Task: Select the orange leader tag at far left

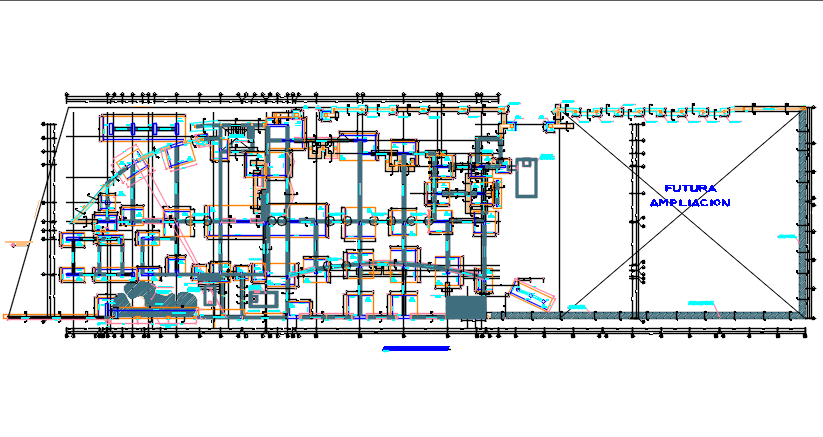Action: pyautogui.click(x=14, y=243)
